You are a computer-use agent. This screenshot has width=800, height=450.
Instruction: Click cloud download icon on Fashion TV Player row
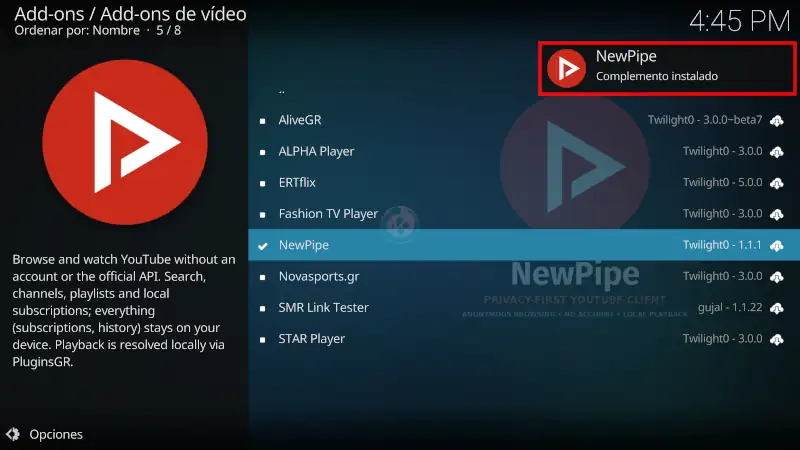coord(777,214)
